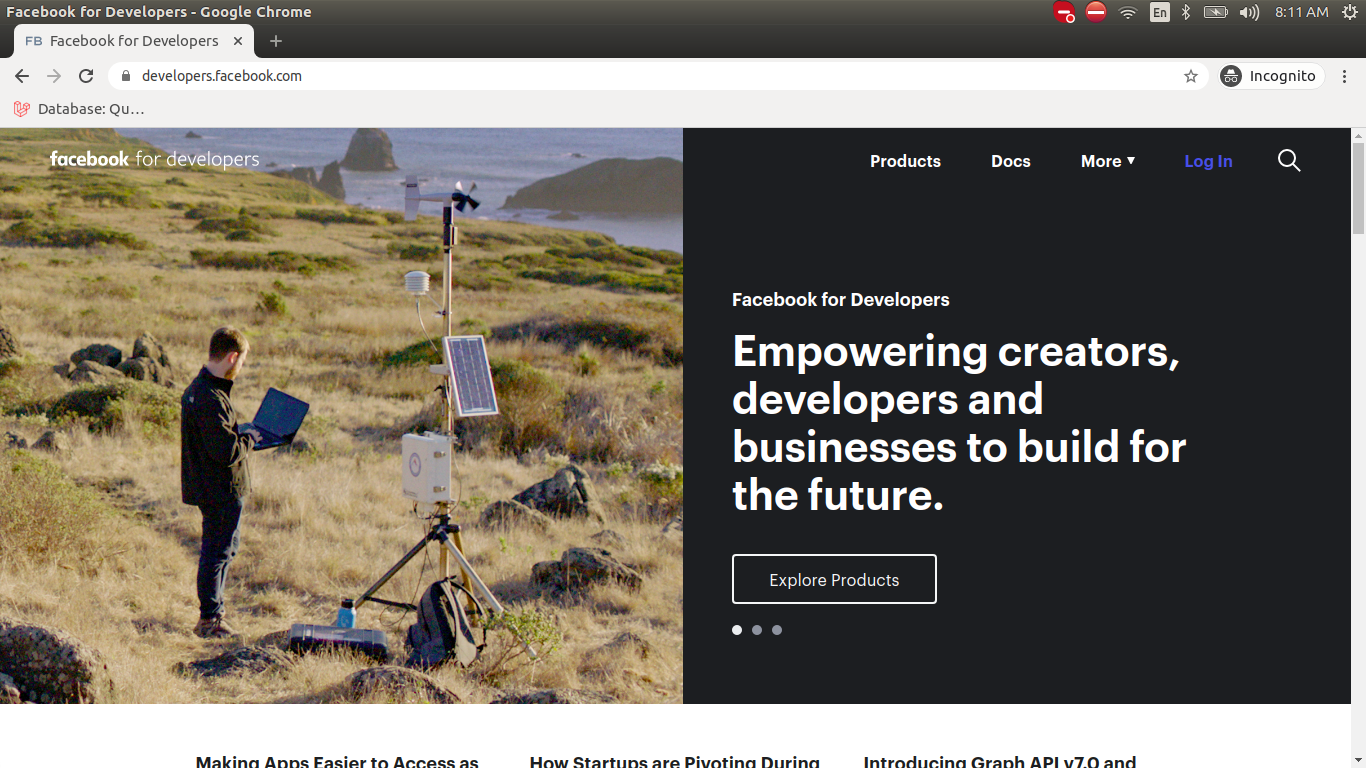
Task: Open the site search magnifier icon
Action: pyautogui.click(x=1289, y=161)
